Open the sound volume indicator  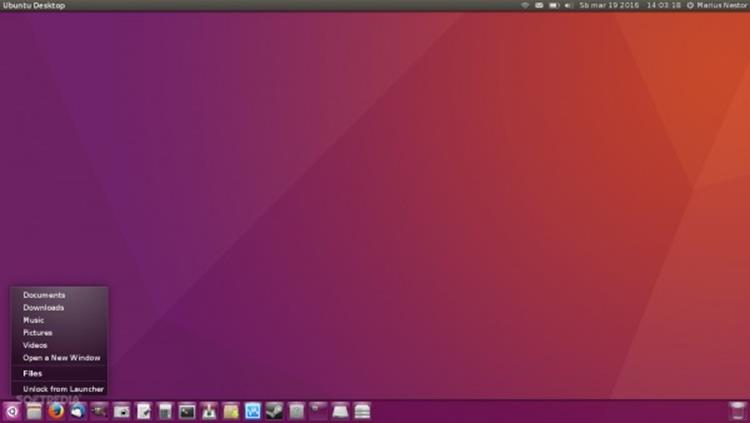point(568,5)
